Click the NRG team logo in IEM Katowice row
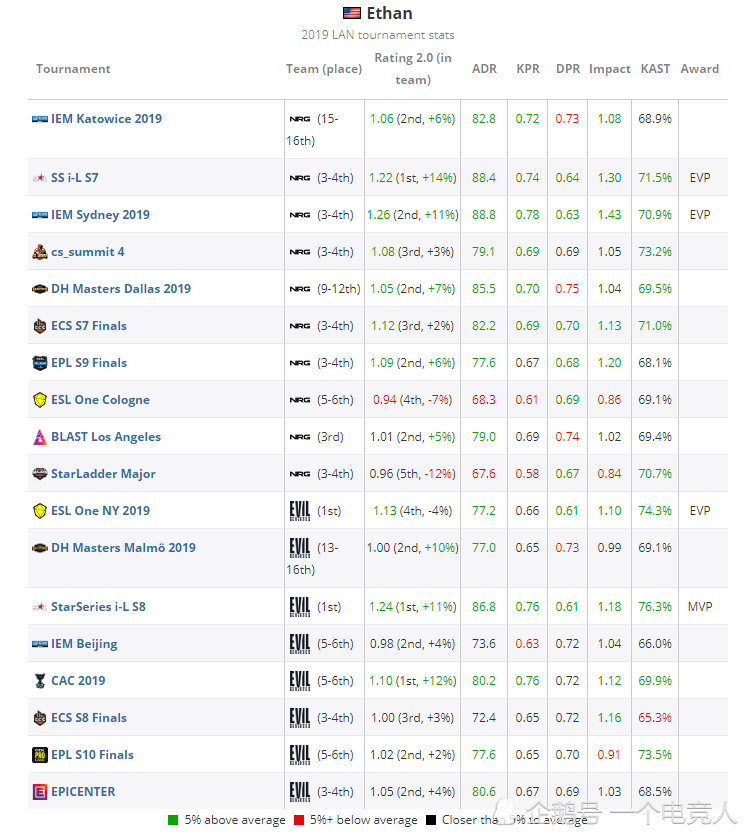 300,119
